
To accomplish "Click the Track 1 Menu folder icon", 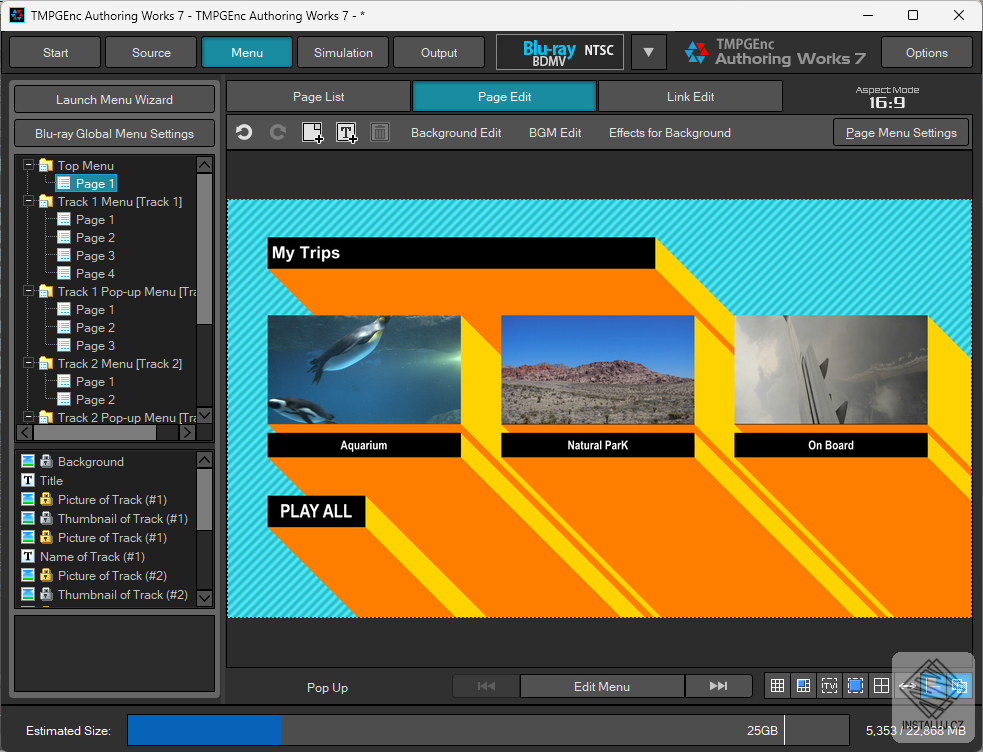I will (x=46, y=202).
